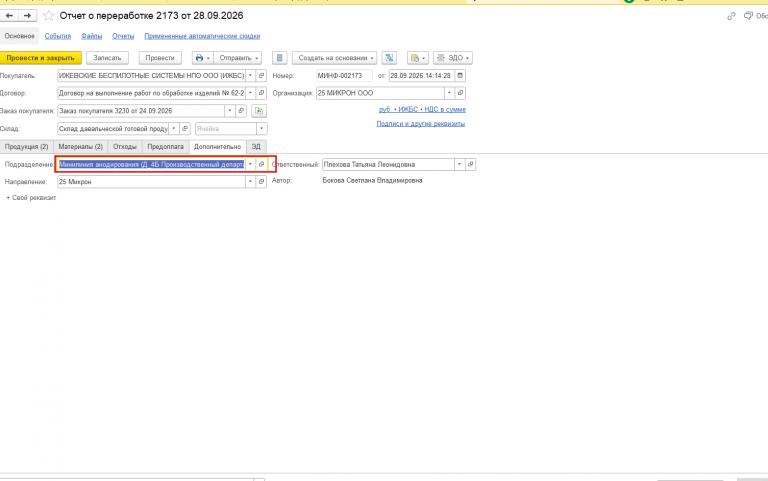768x481 pixels.
Task: Open the Создать на основании menu
Action: (x=335, y=58)
